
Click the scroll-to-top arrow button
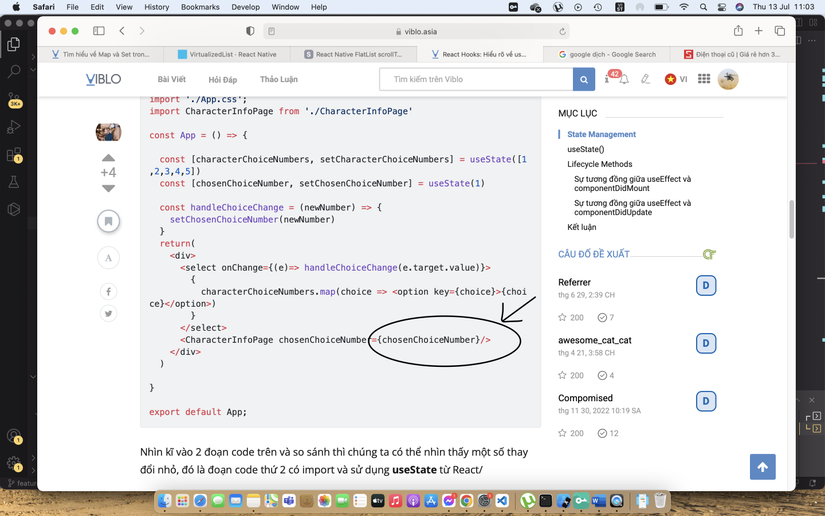coord(762,467)
